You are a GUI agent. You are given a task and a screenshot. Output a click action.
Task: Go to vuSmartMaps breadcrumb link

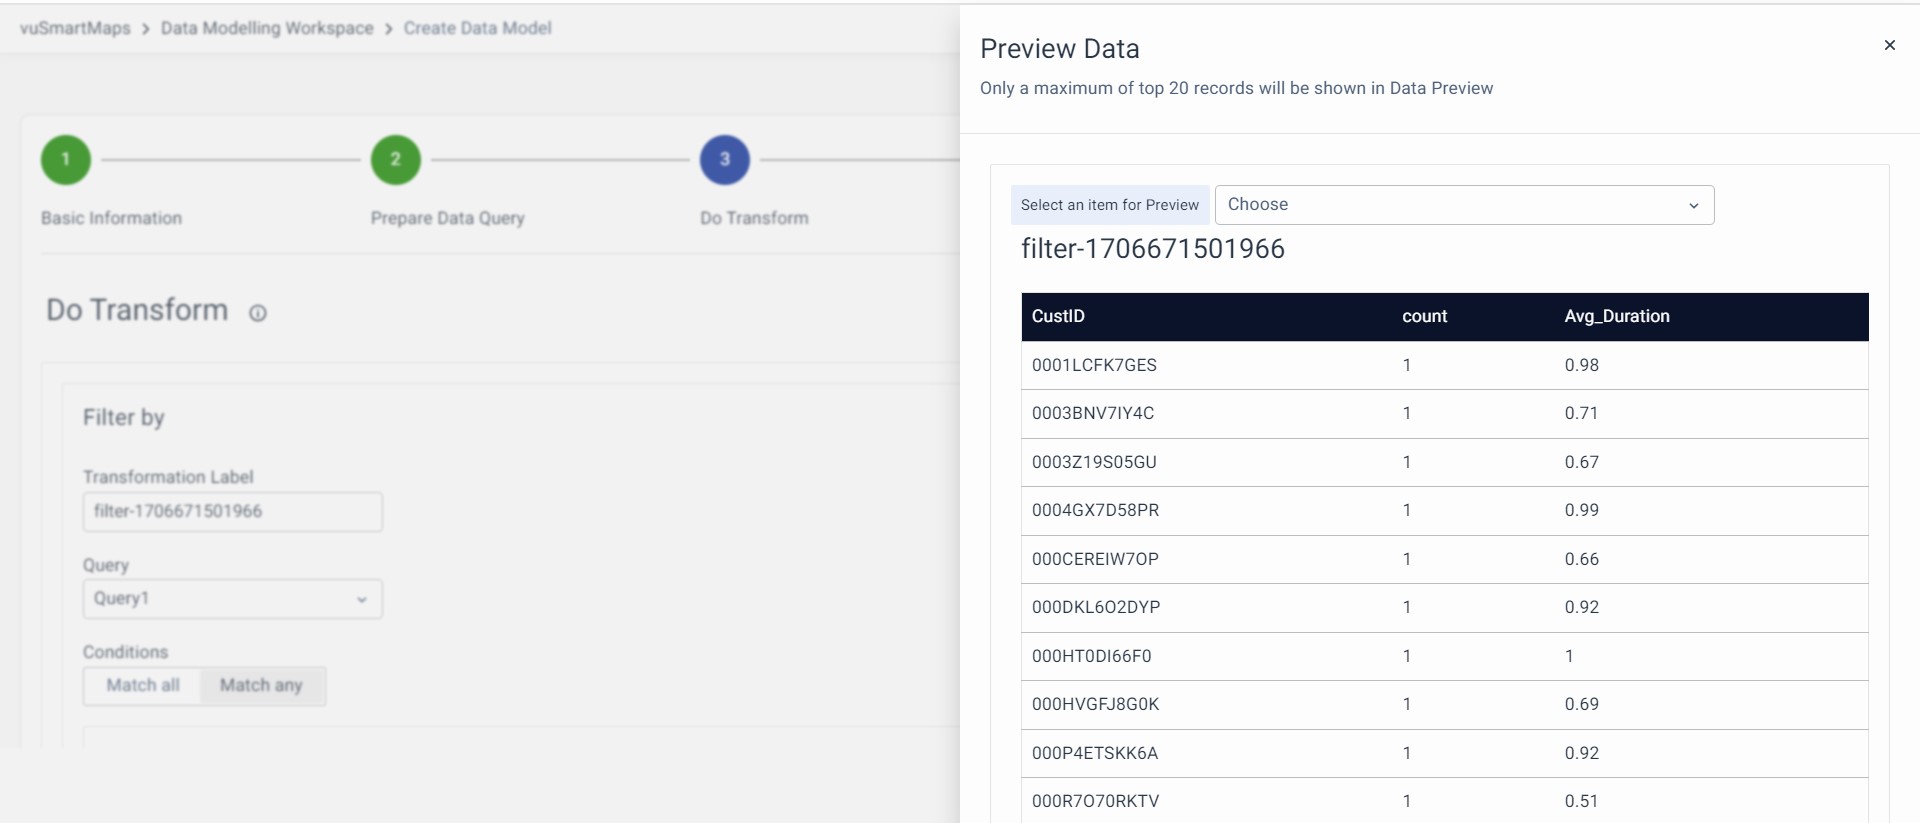coord(75,28)
